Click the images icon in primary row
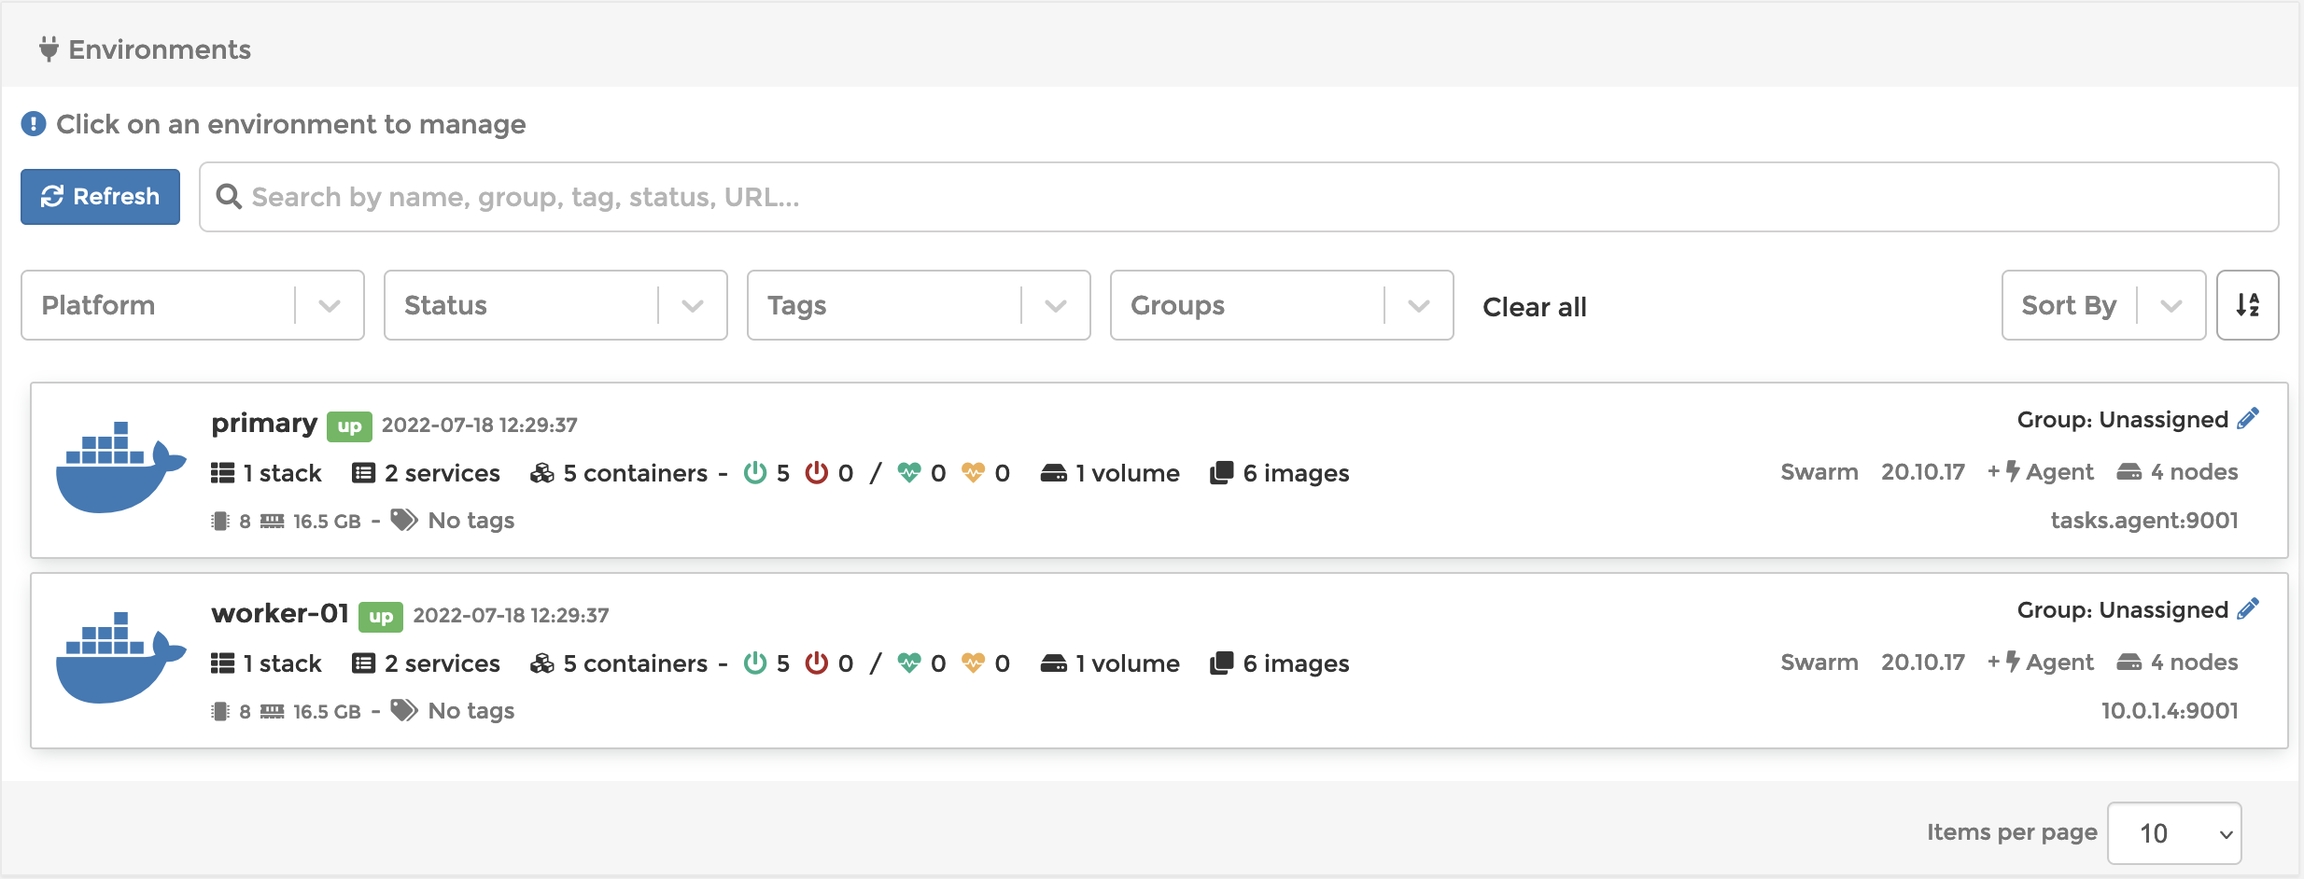2304x879 pixels. 1221,473
